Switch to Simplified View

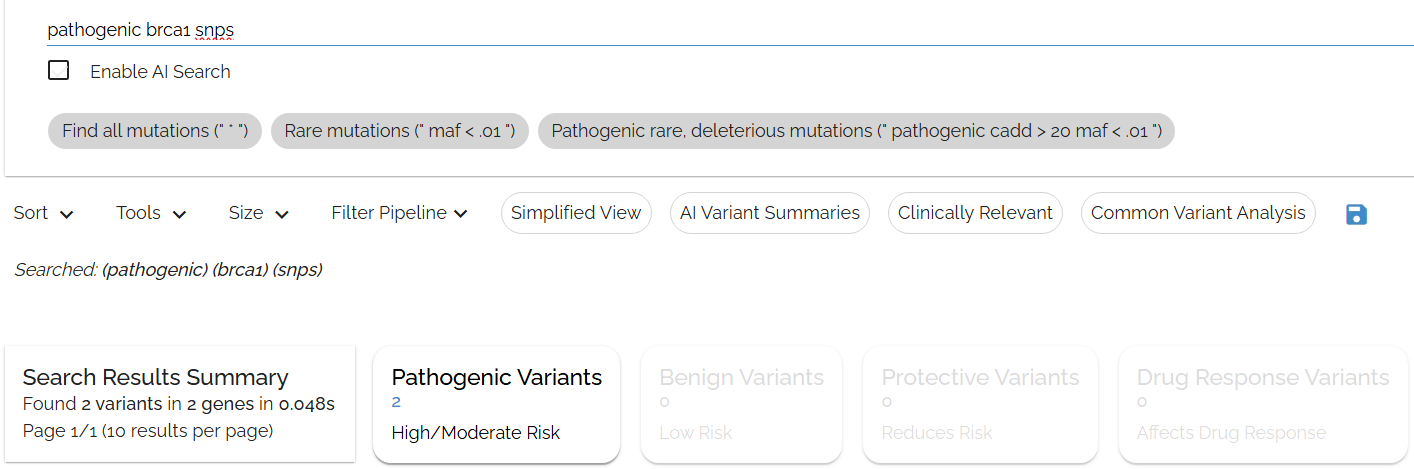(x=576, y=213)
